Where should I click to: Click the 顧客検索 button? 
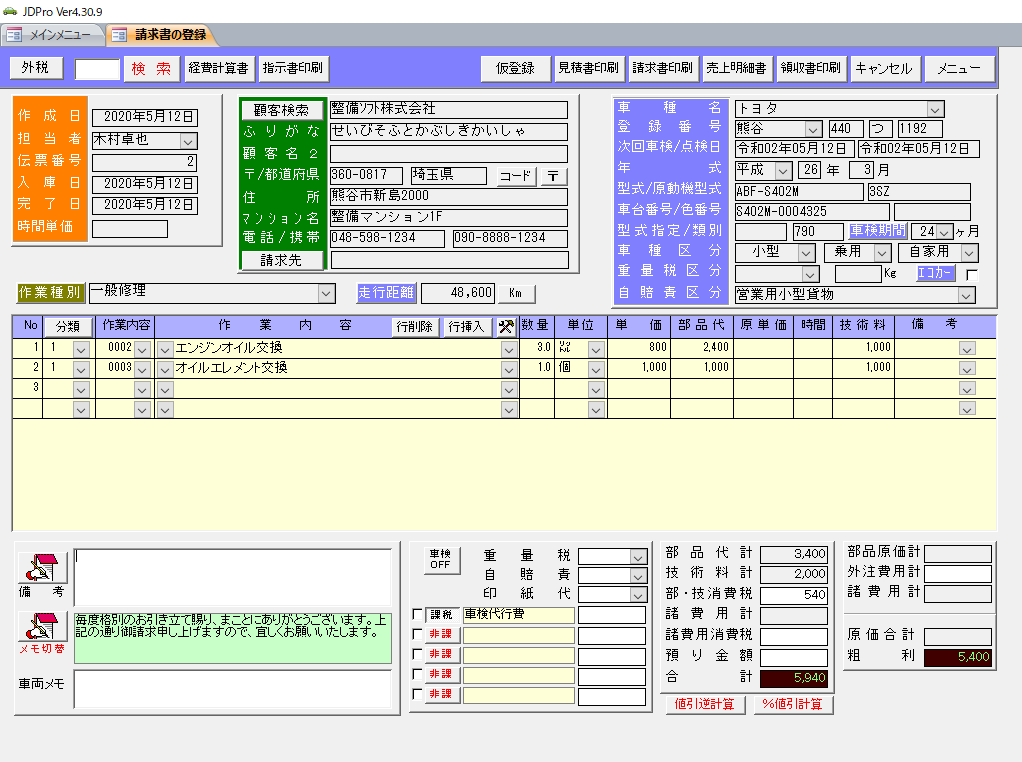282,110
